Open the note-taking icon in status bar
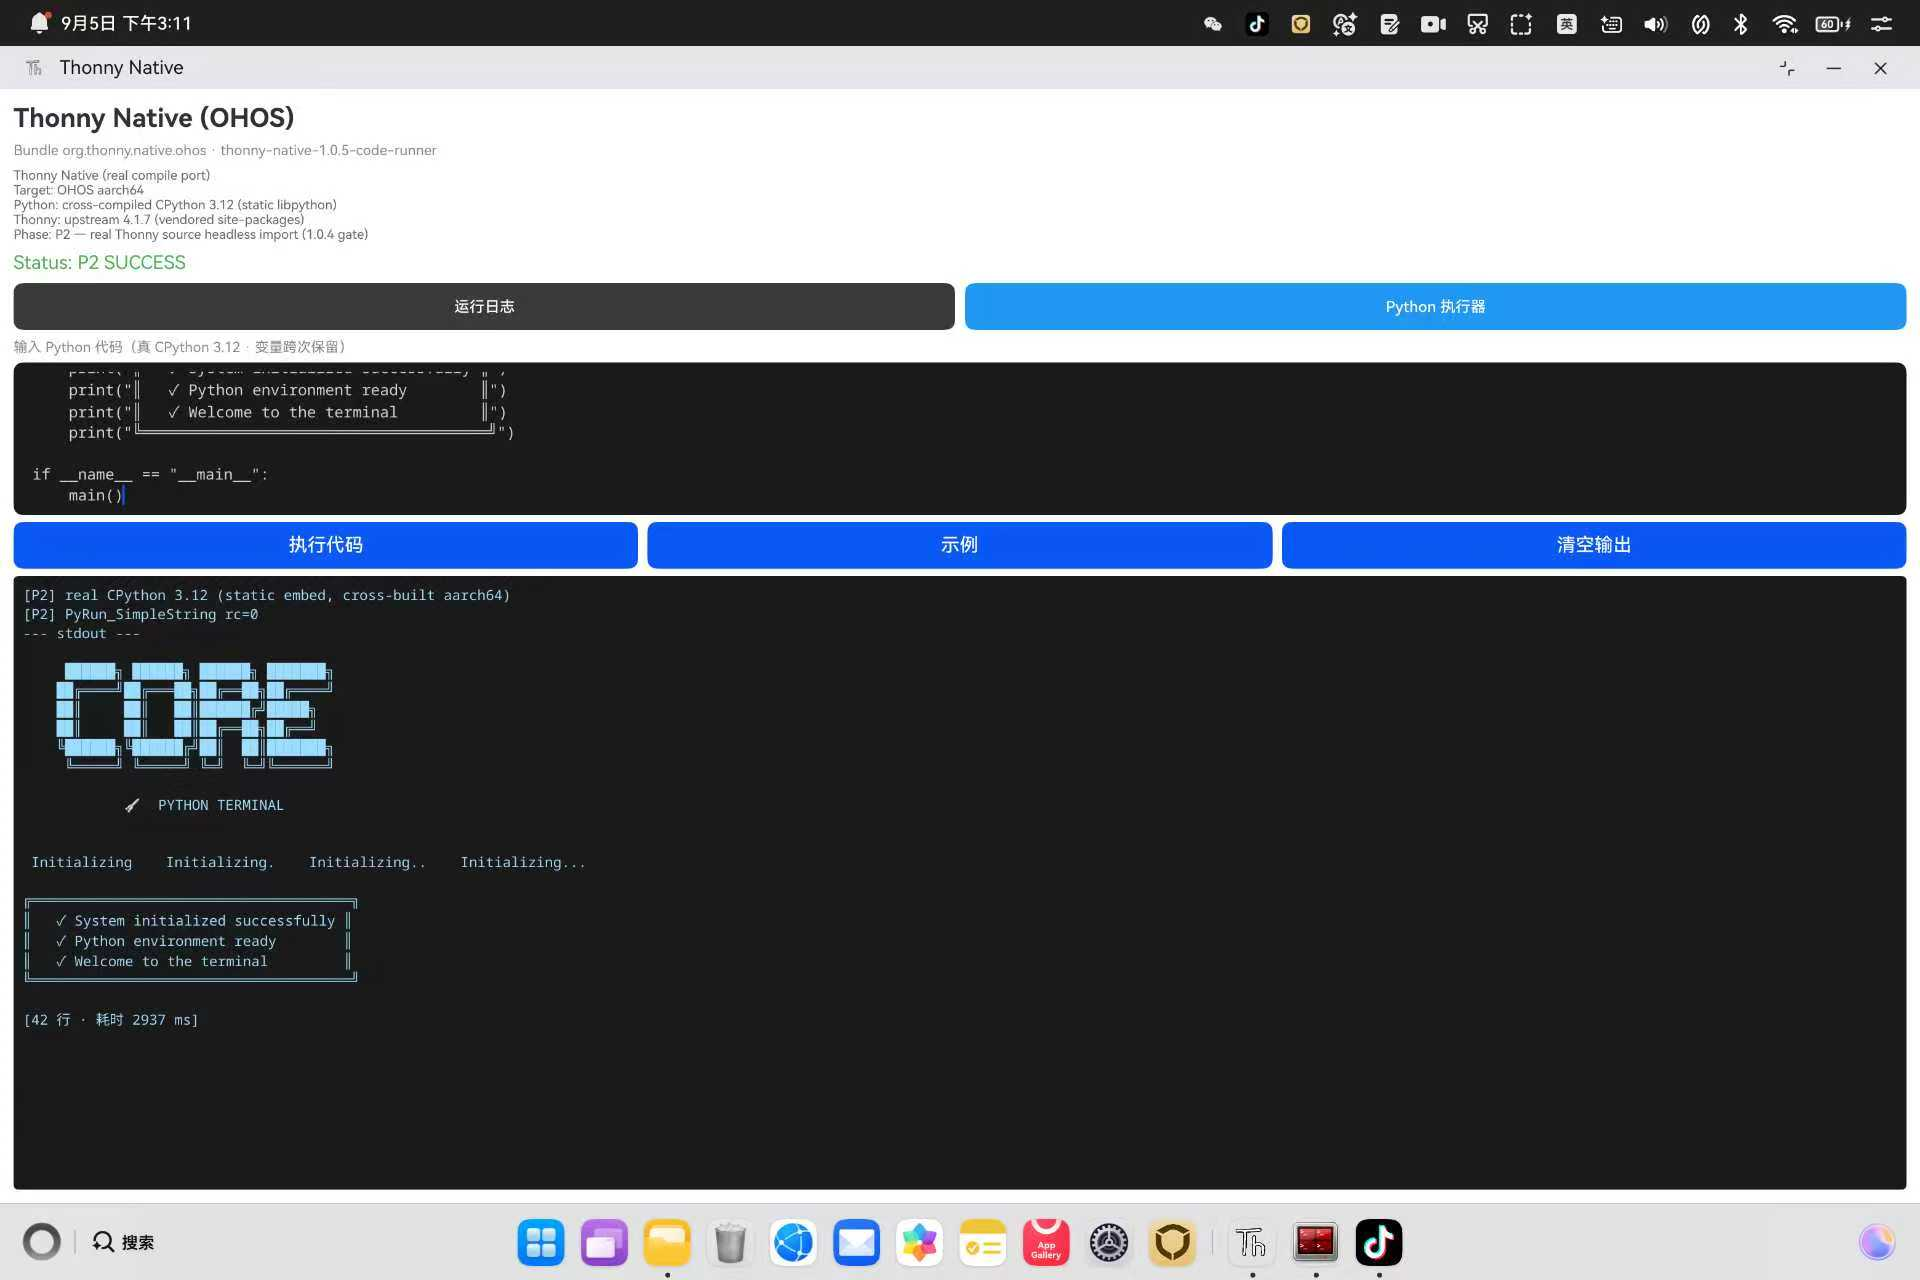 click(x=1389, y=24)
